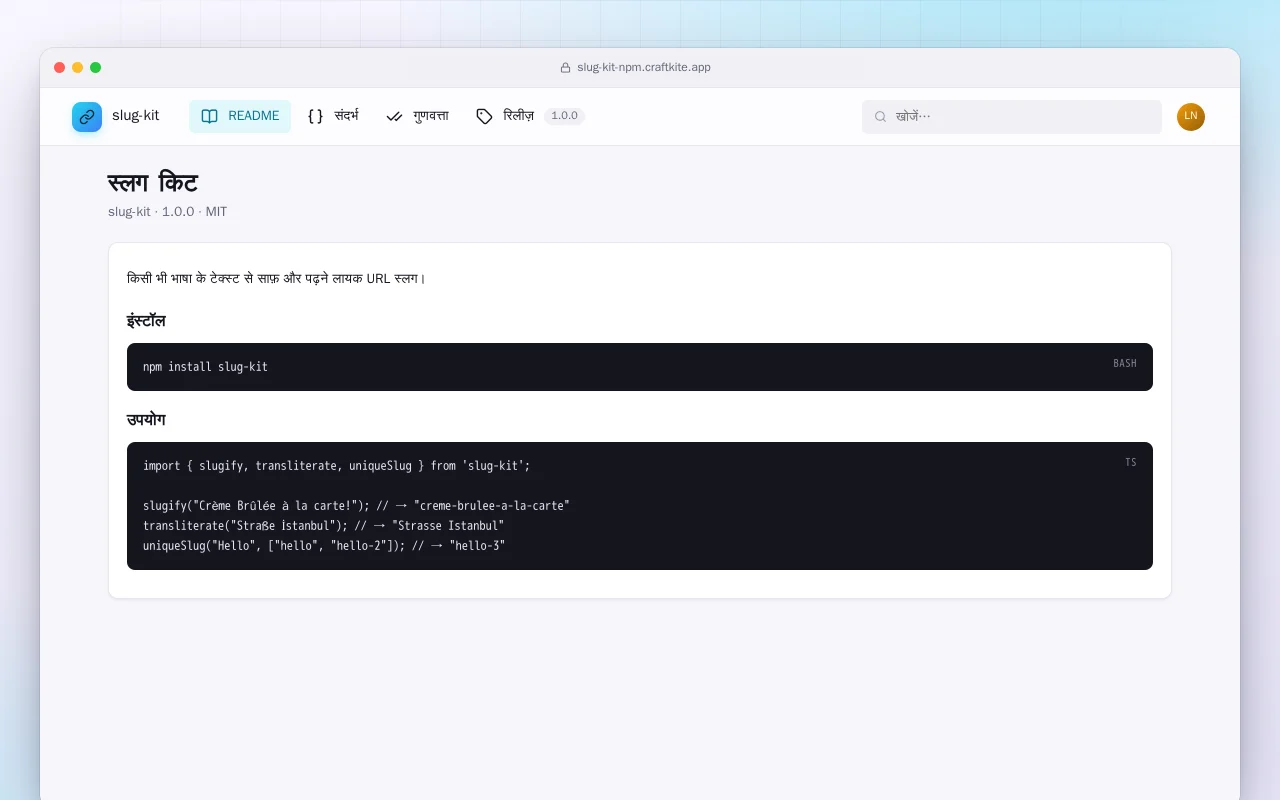1280x800 pixels.
Task: Click the उपयोग section heading
Action: (x=146, y=420)
